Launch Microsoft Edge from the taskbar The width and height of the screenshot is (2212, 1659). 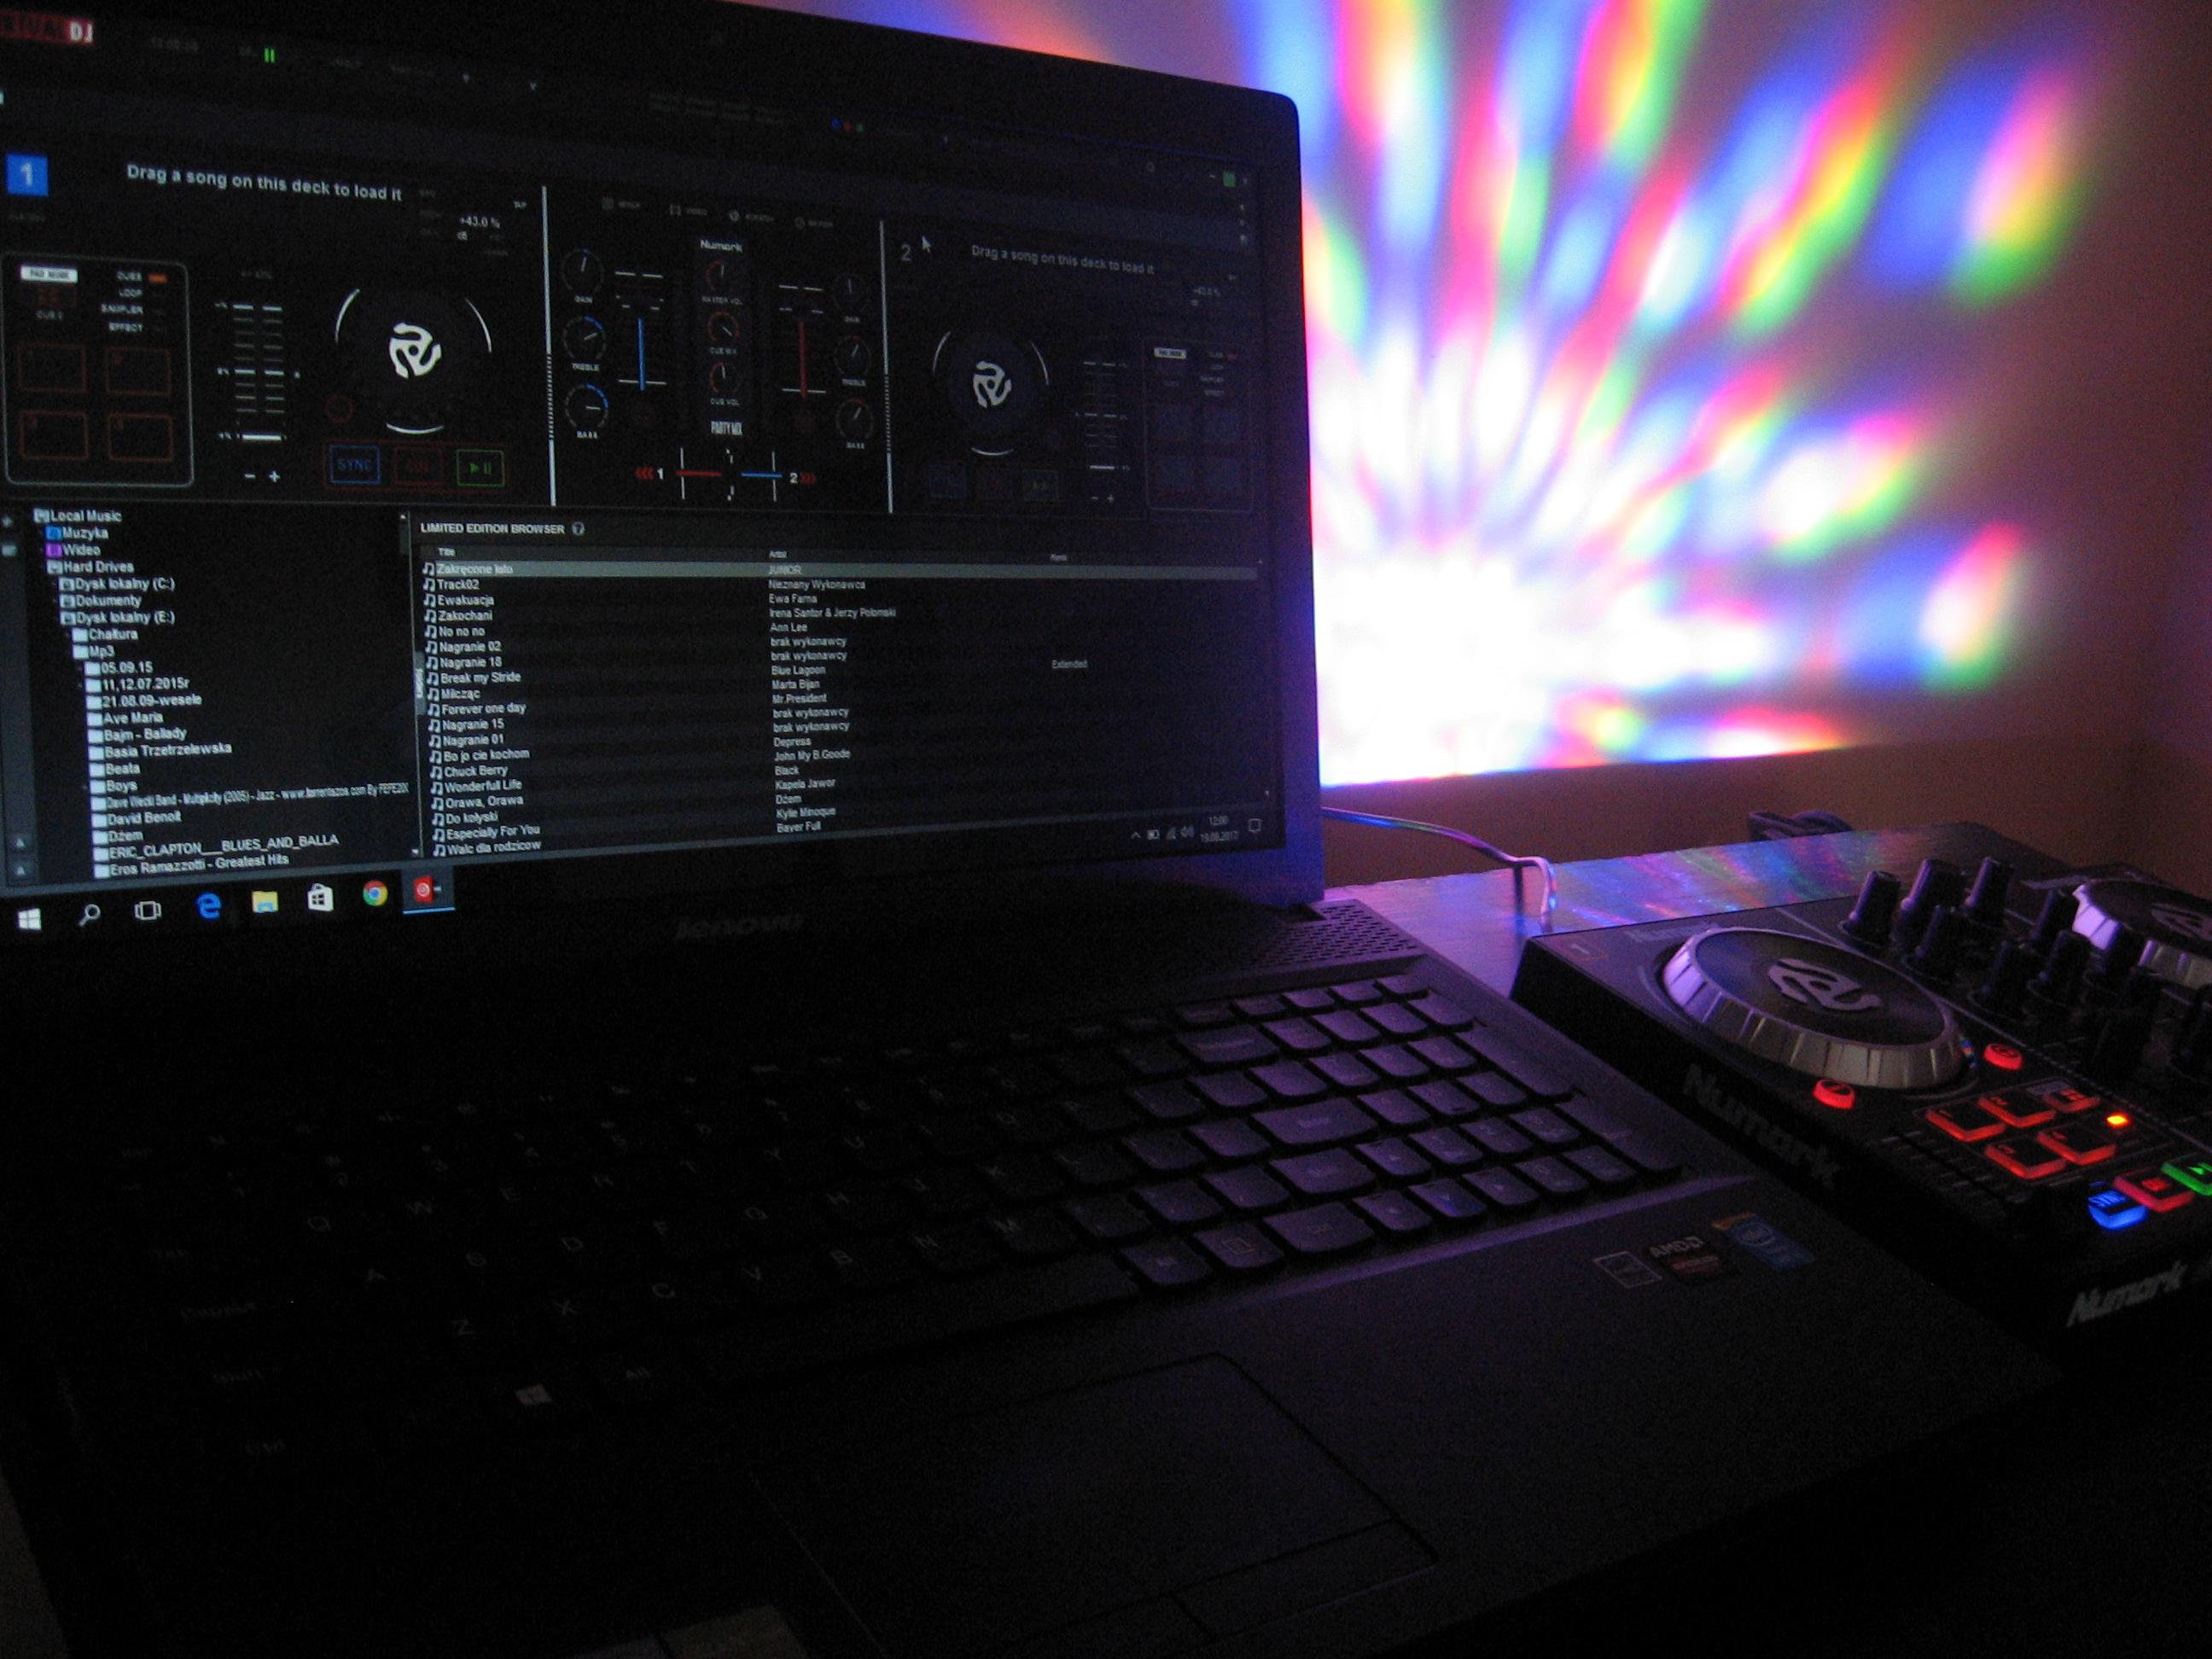point(208,906)
